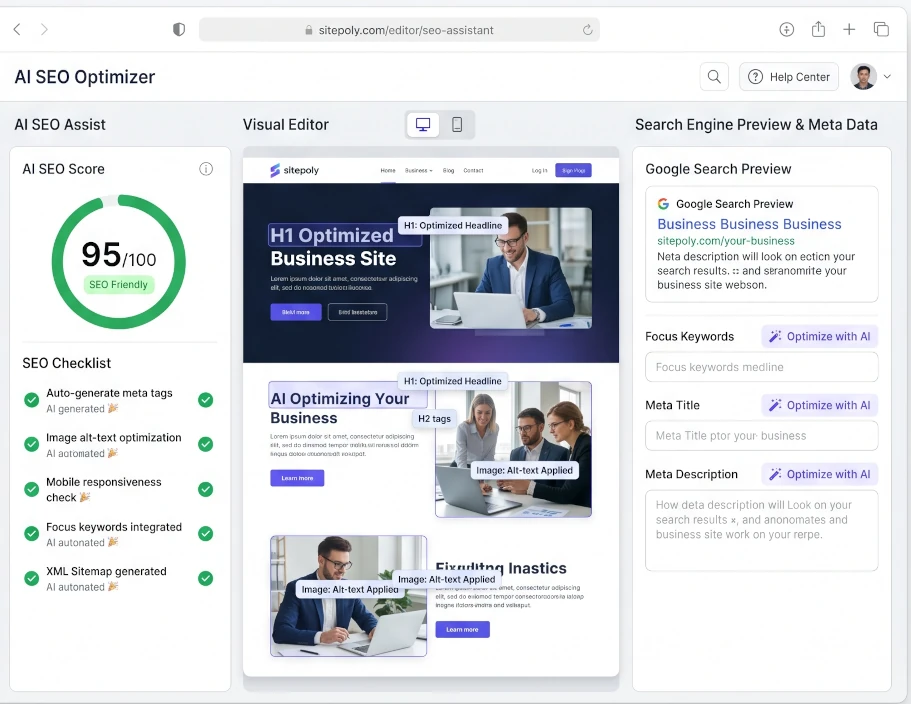Switch to mobile preview mode
The height and width of the screenshot is (704, 911).
tap(457, 124)
